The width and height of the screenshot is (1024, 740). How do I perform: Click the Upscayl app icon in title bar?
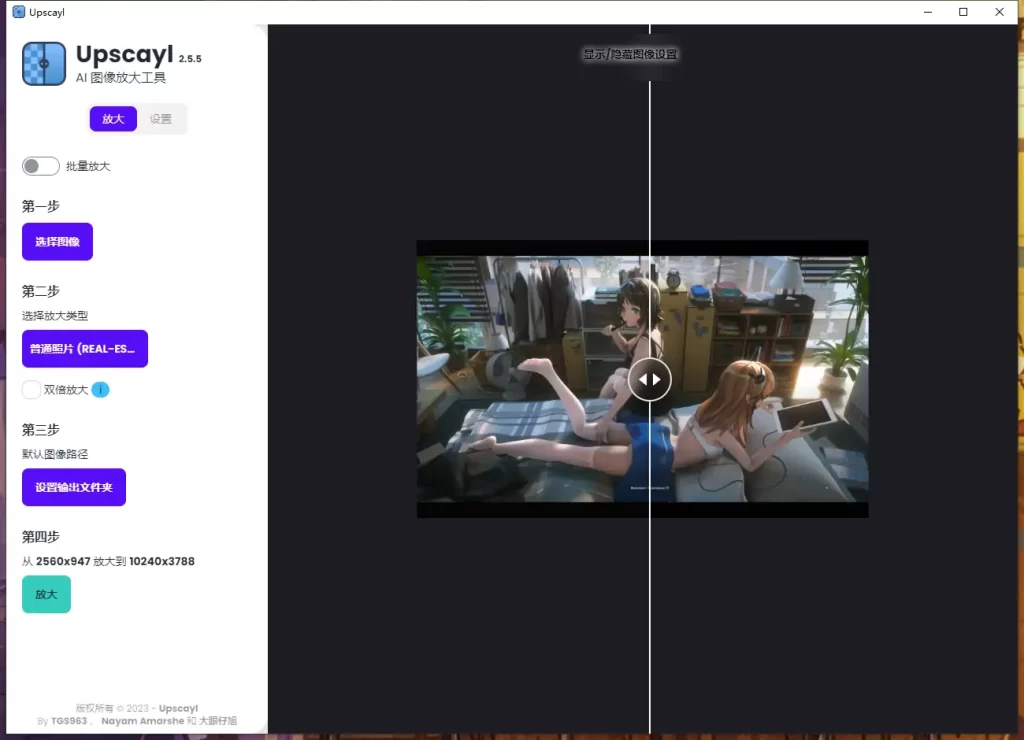tap(18, 12)
